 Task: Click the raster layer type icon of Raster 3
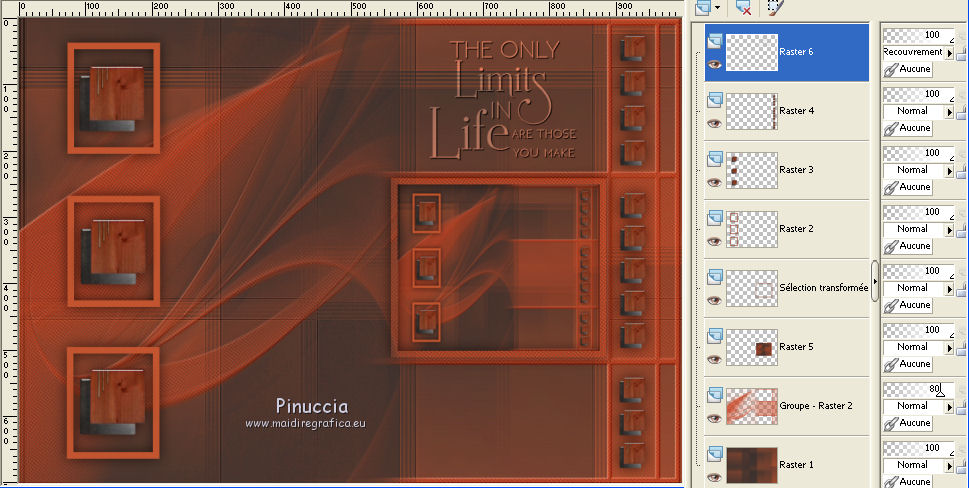click(714, 159)
